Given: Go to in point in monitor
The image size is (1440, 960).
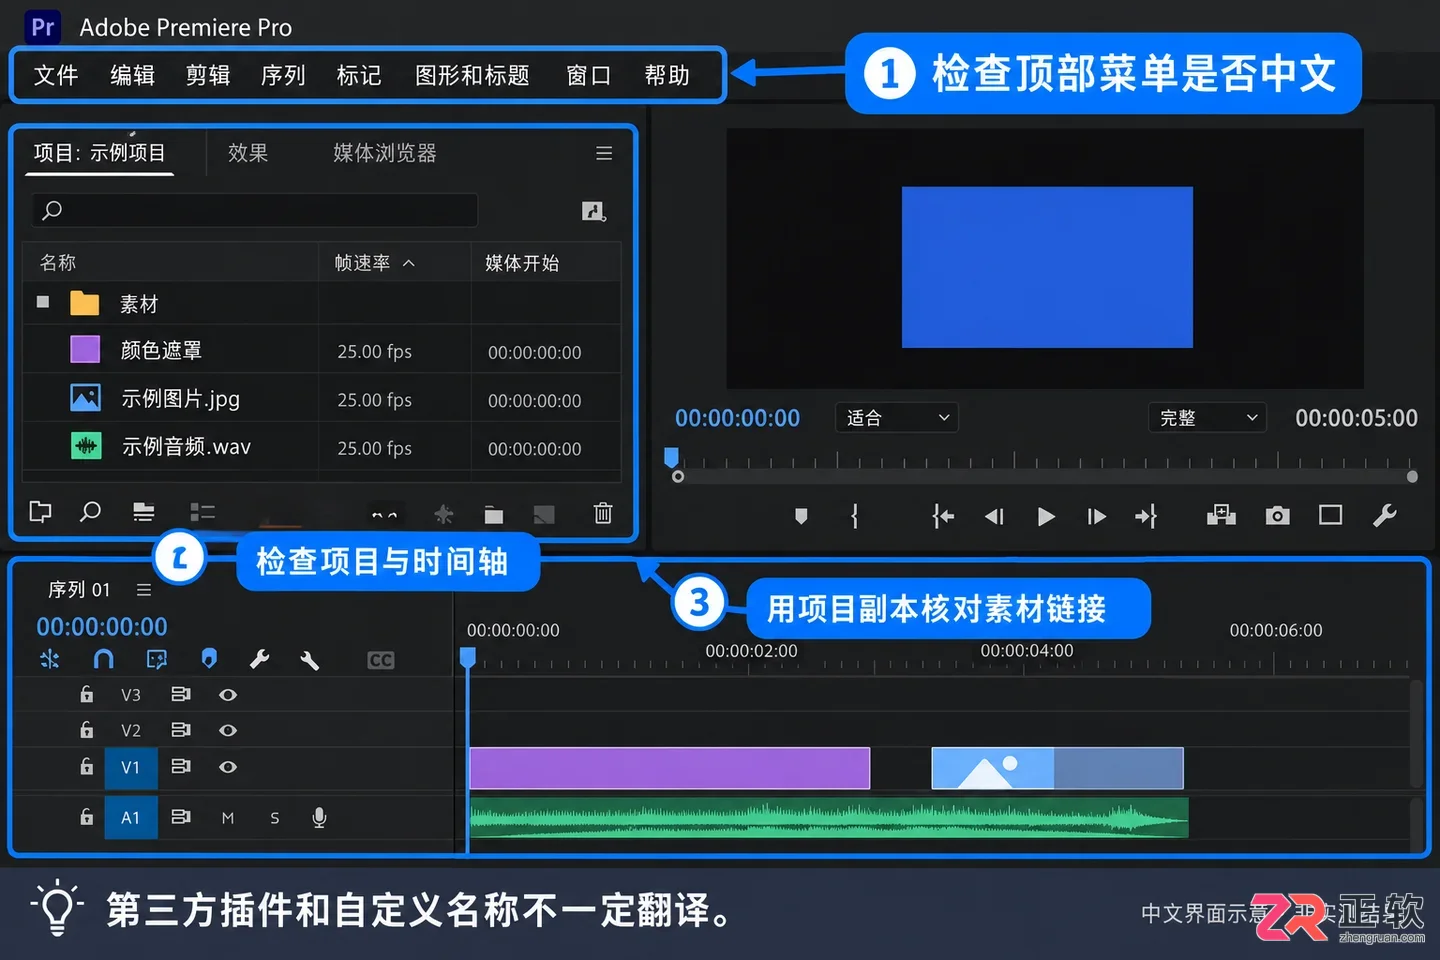Looking at the screenshot, I should 943,516.
